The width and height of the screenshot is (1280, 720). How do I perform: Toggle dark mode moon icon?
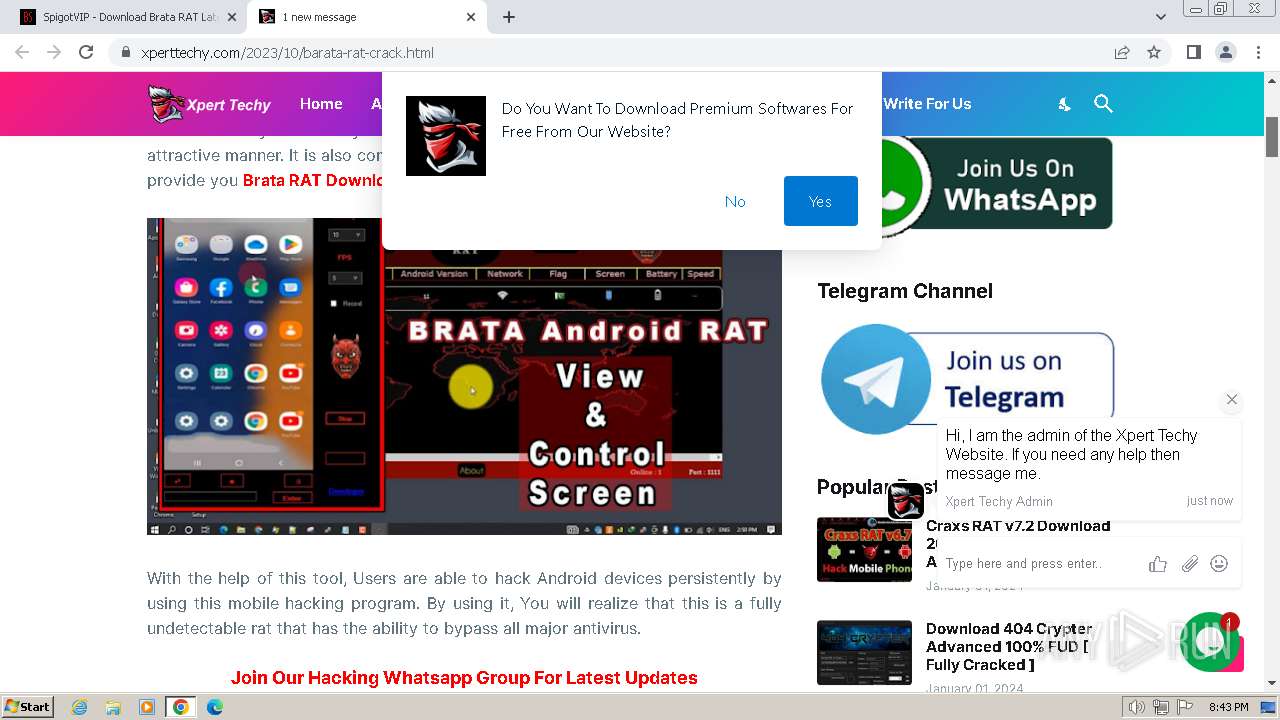[x=1064, y=104]
